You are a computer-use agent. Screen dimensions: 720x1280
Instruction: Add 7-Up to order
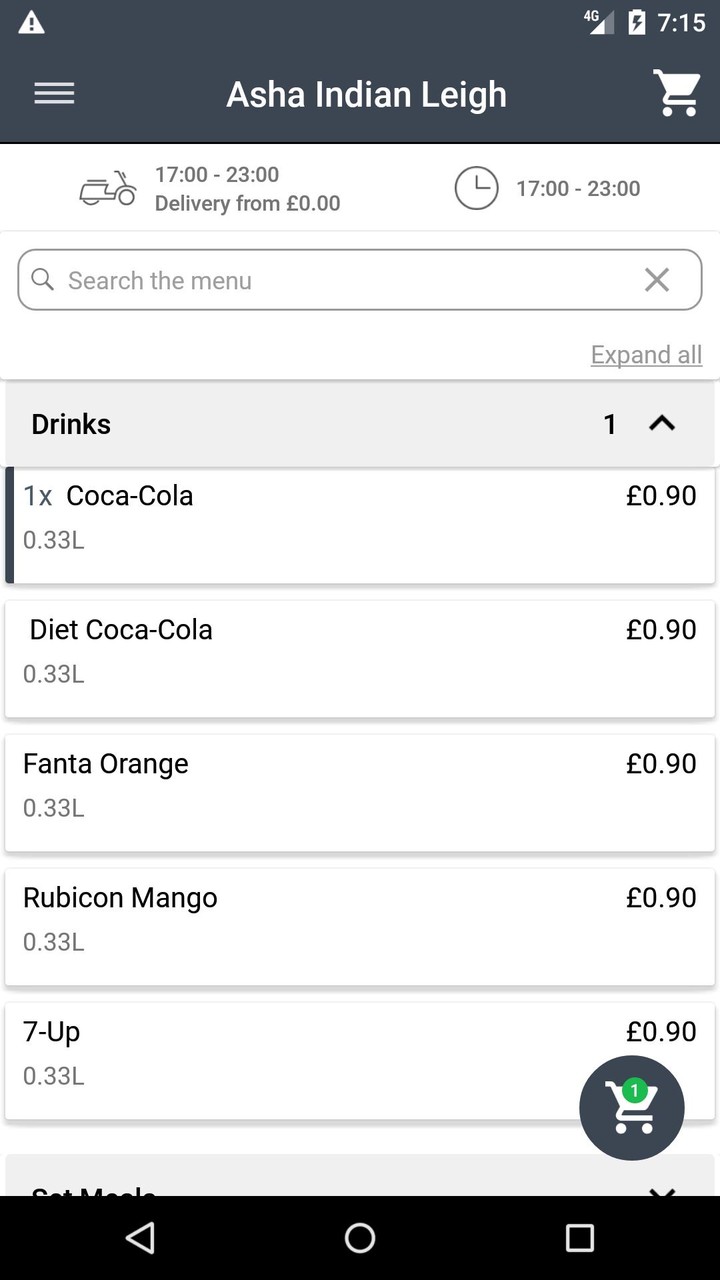point(300,1060)
